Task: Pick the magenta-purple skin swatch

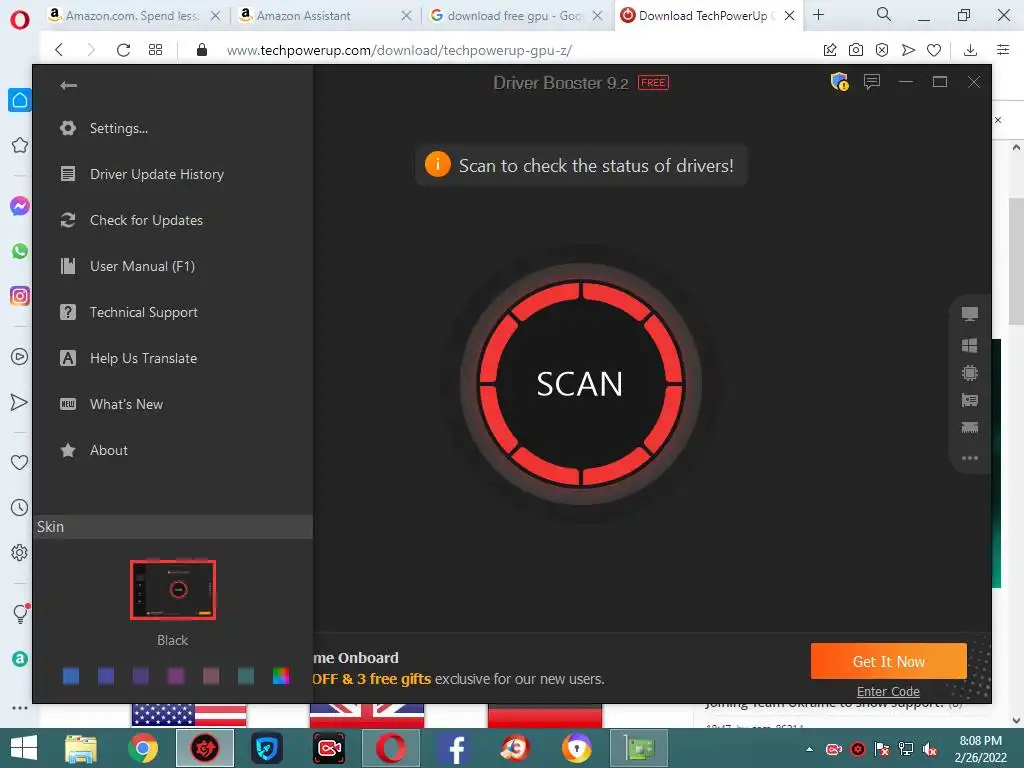Action: click(176, 676)
